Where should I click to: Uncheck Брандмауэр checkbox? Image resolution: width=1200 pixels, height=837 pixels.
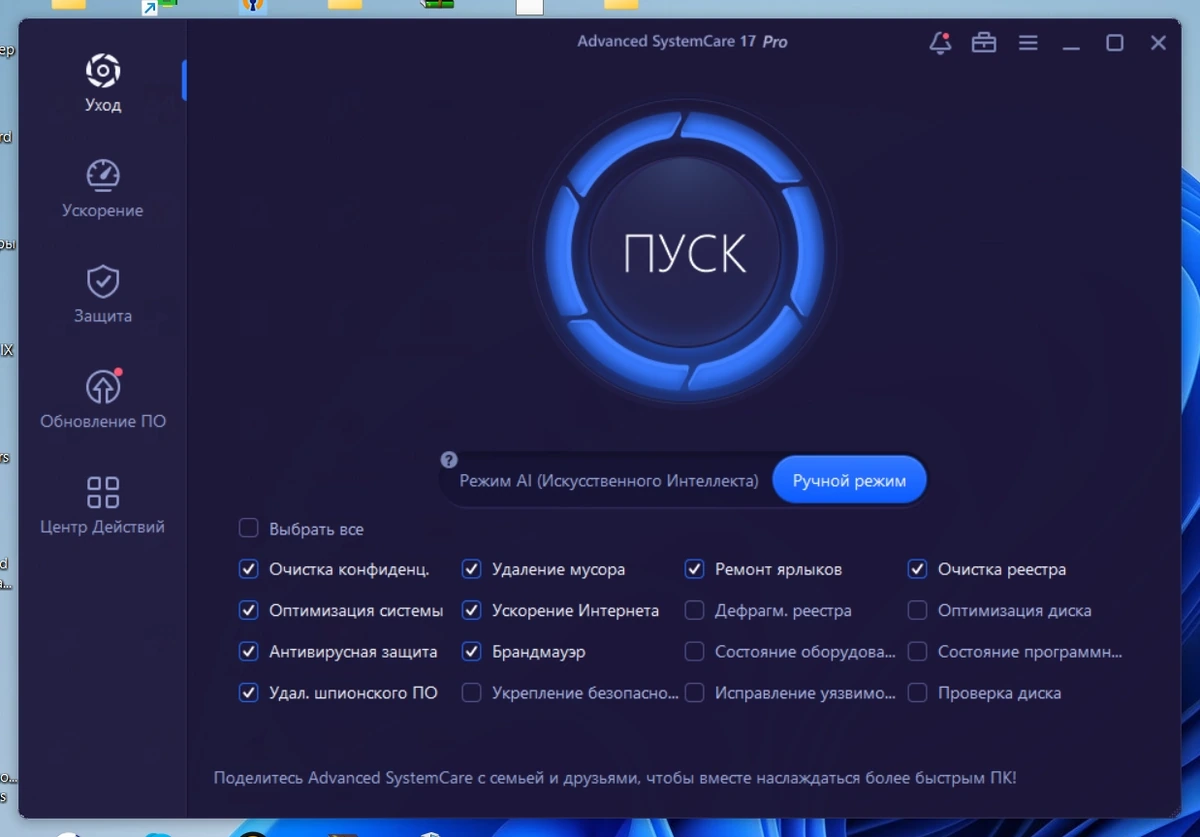click(x=471, y=651)
